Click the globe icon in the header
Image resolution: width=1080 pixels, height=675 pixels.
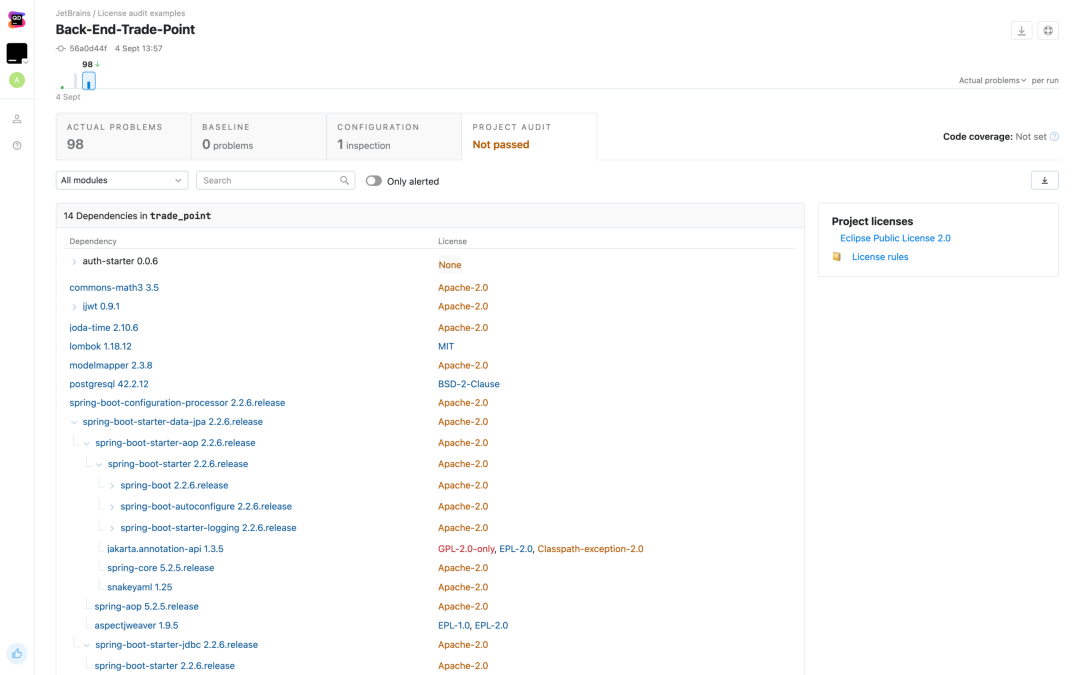[1048, 30]
